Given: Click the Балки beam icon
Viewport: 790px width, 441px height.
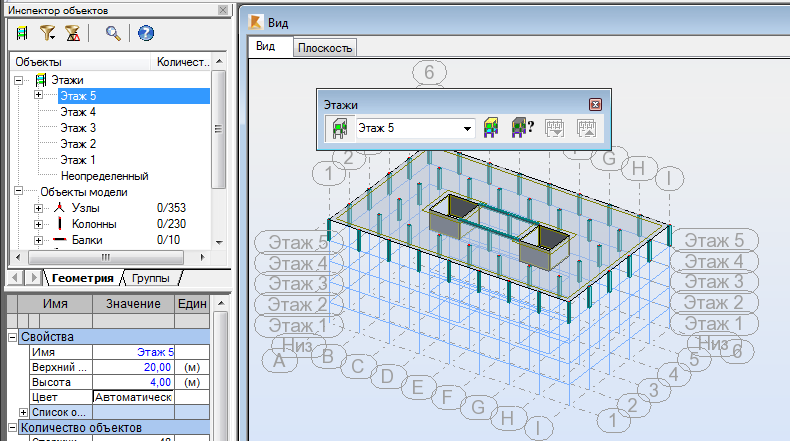Looking at the screenshot, I should pyautogui.click(x=59, y=240).
